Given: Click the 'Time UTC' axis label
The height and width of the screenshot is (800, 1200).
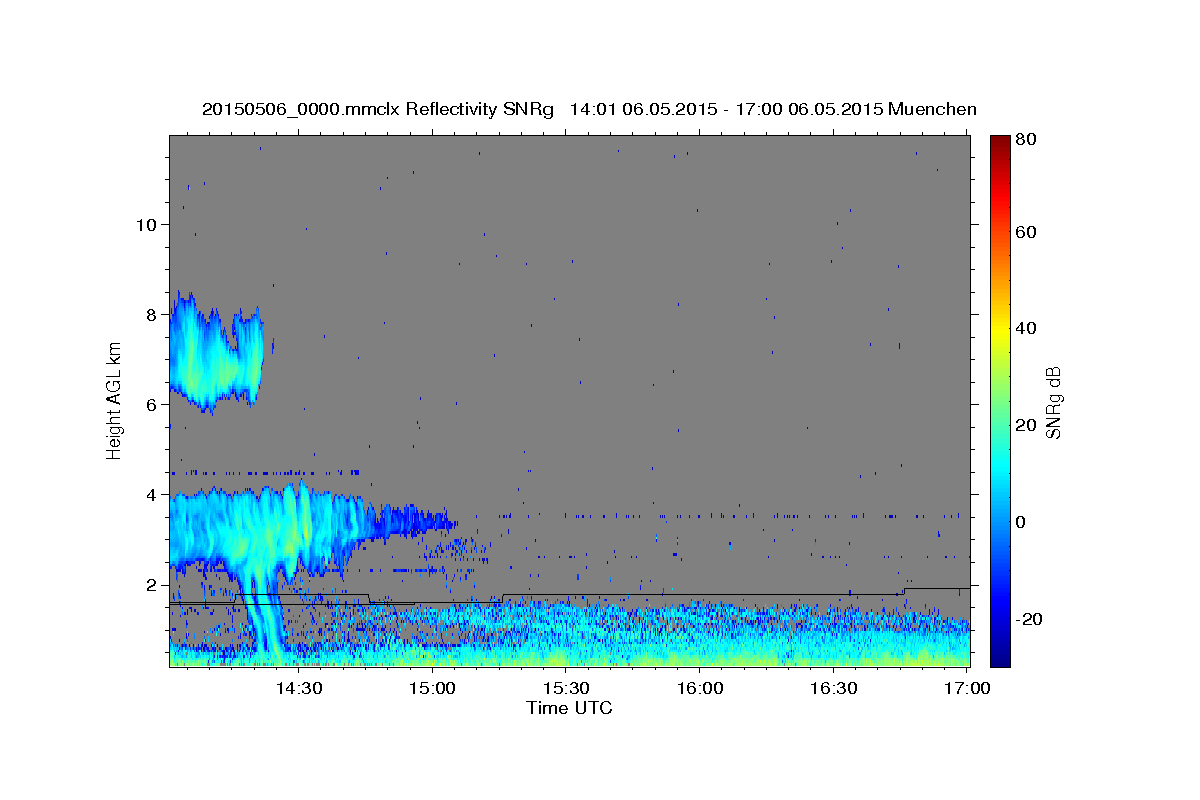Looking at the screenshot, I should pos(569,708).
